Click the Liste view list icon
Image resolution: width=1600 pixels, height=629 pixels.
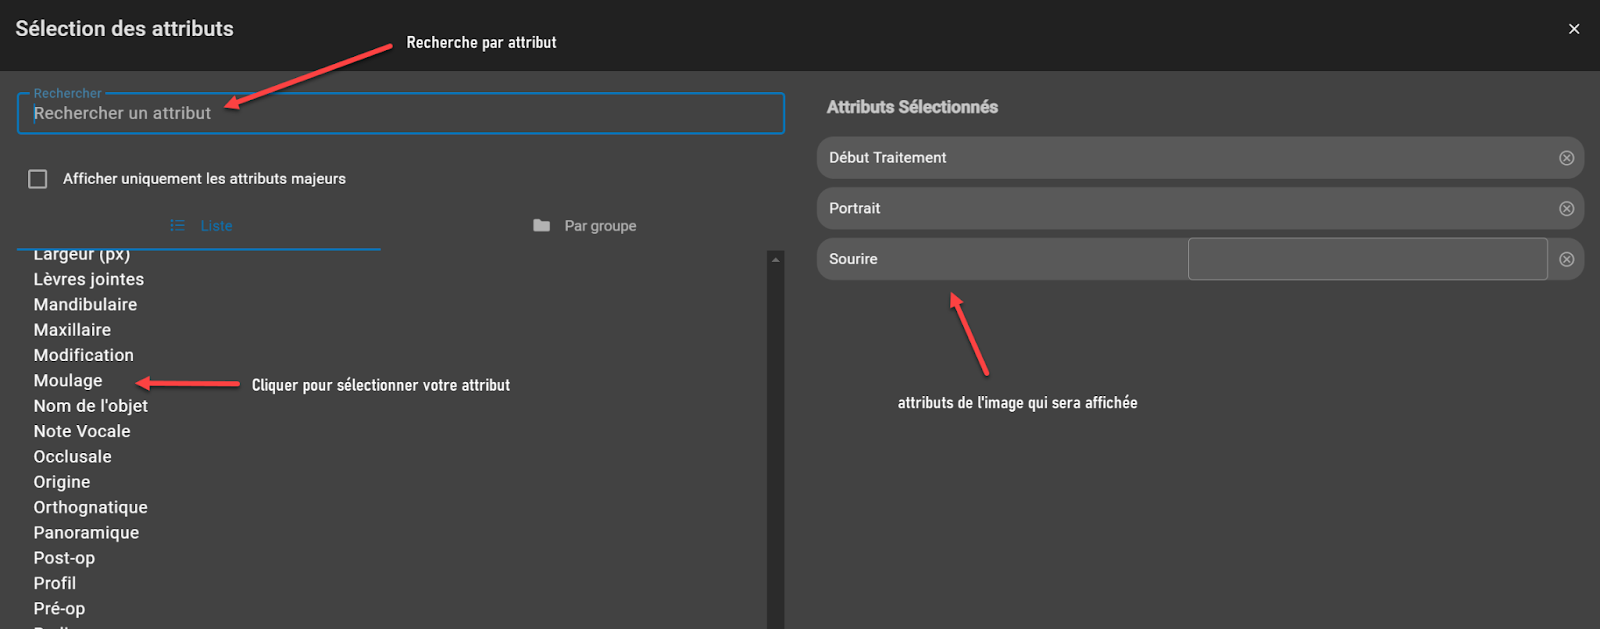[x=177, y=226]
